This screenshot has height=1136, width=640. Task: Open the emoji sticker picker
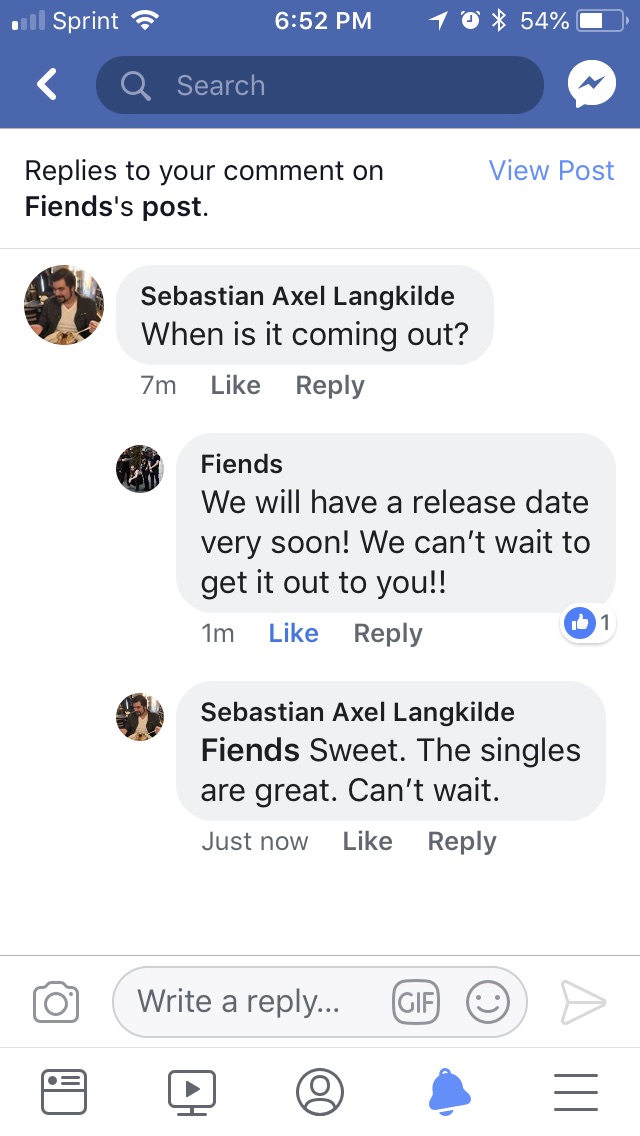488,1001
